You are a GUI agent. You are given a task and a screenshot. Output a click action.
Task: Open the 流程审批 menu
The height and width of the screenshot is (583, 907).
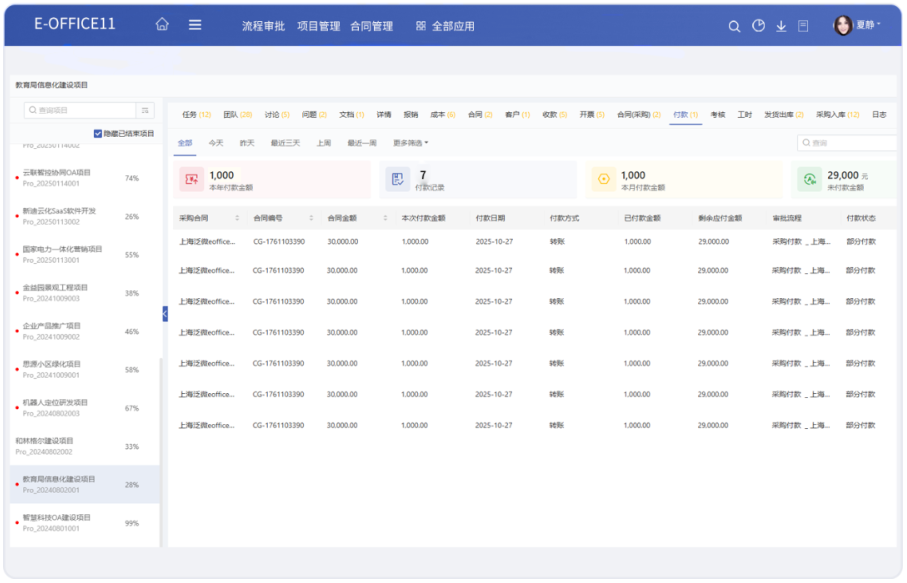coord(263,26)
